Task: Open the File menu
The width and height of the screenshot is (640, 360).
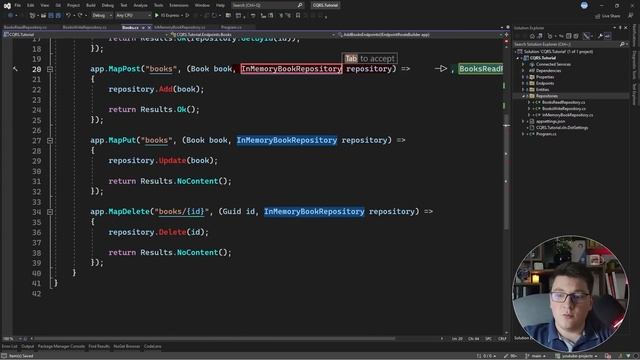Action: coord(18,5)
